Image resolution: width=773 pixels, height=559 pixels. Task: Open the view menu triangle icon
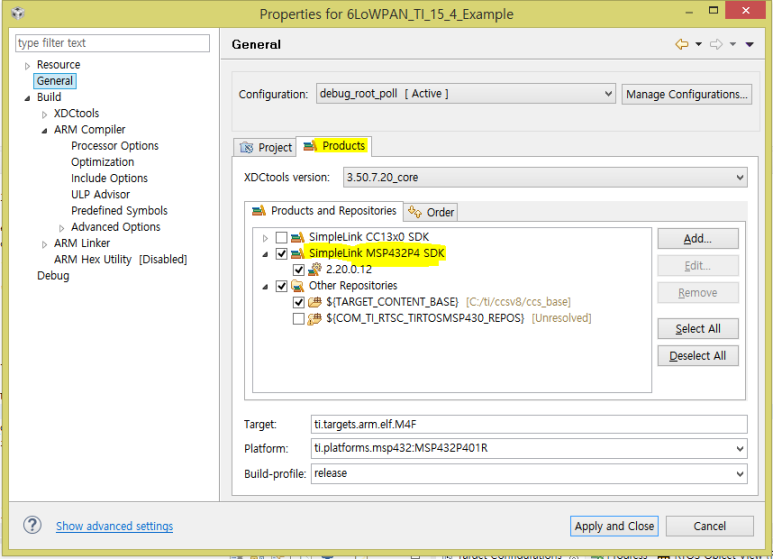pos(749,45)
